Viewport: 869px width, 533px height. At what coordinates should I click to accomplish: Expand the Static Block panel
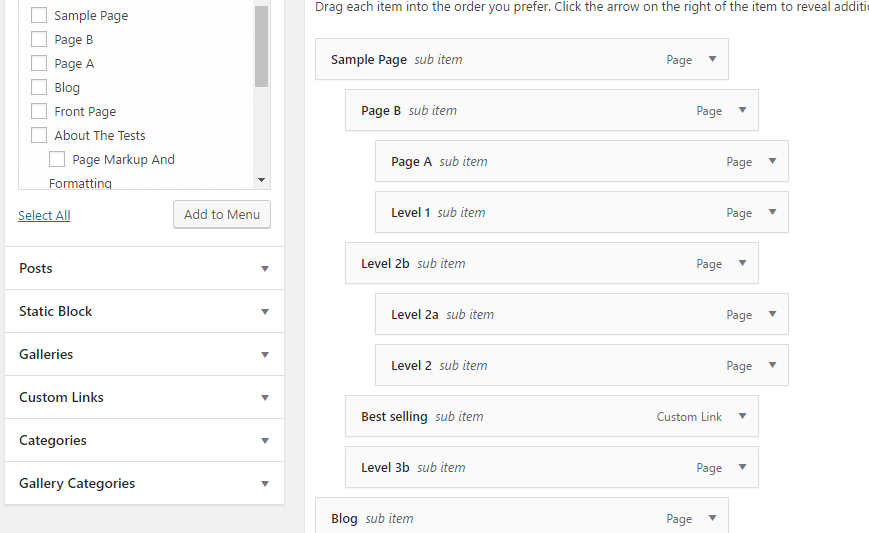pos(145,311)
